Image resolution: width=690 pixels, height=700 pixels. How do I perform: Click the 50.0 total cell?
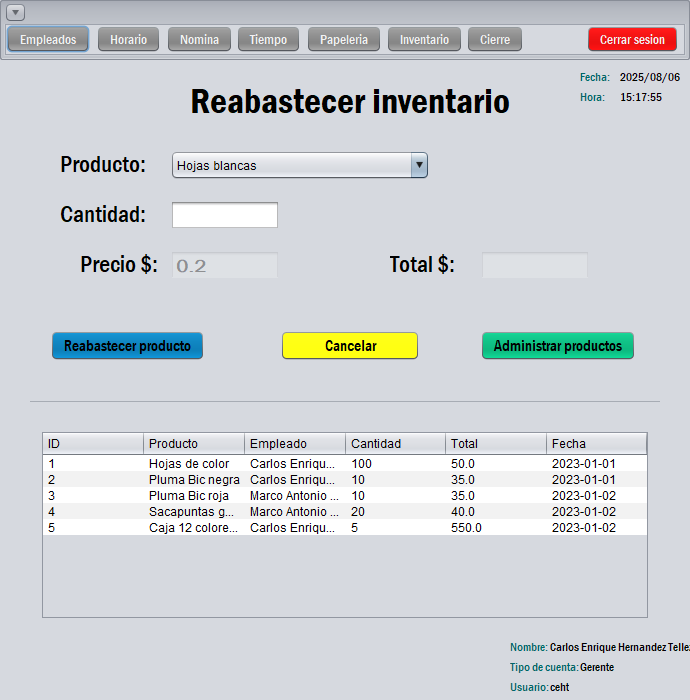click(496, 463)
